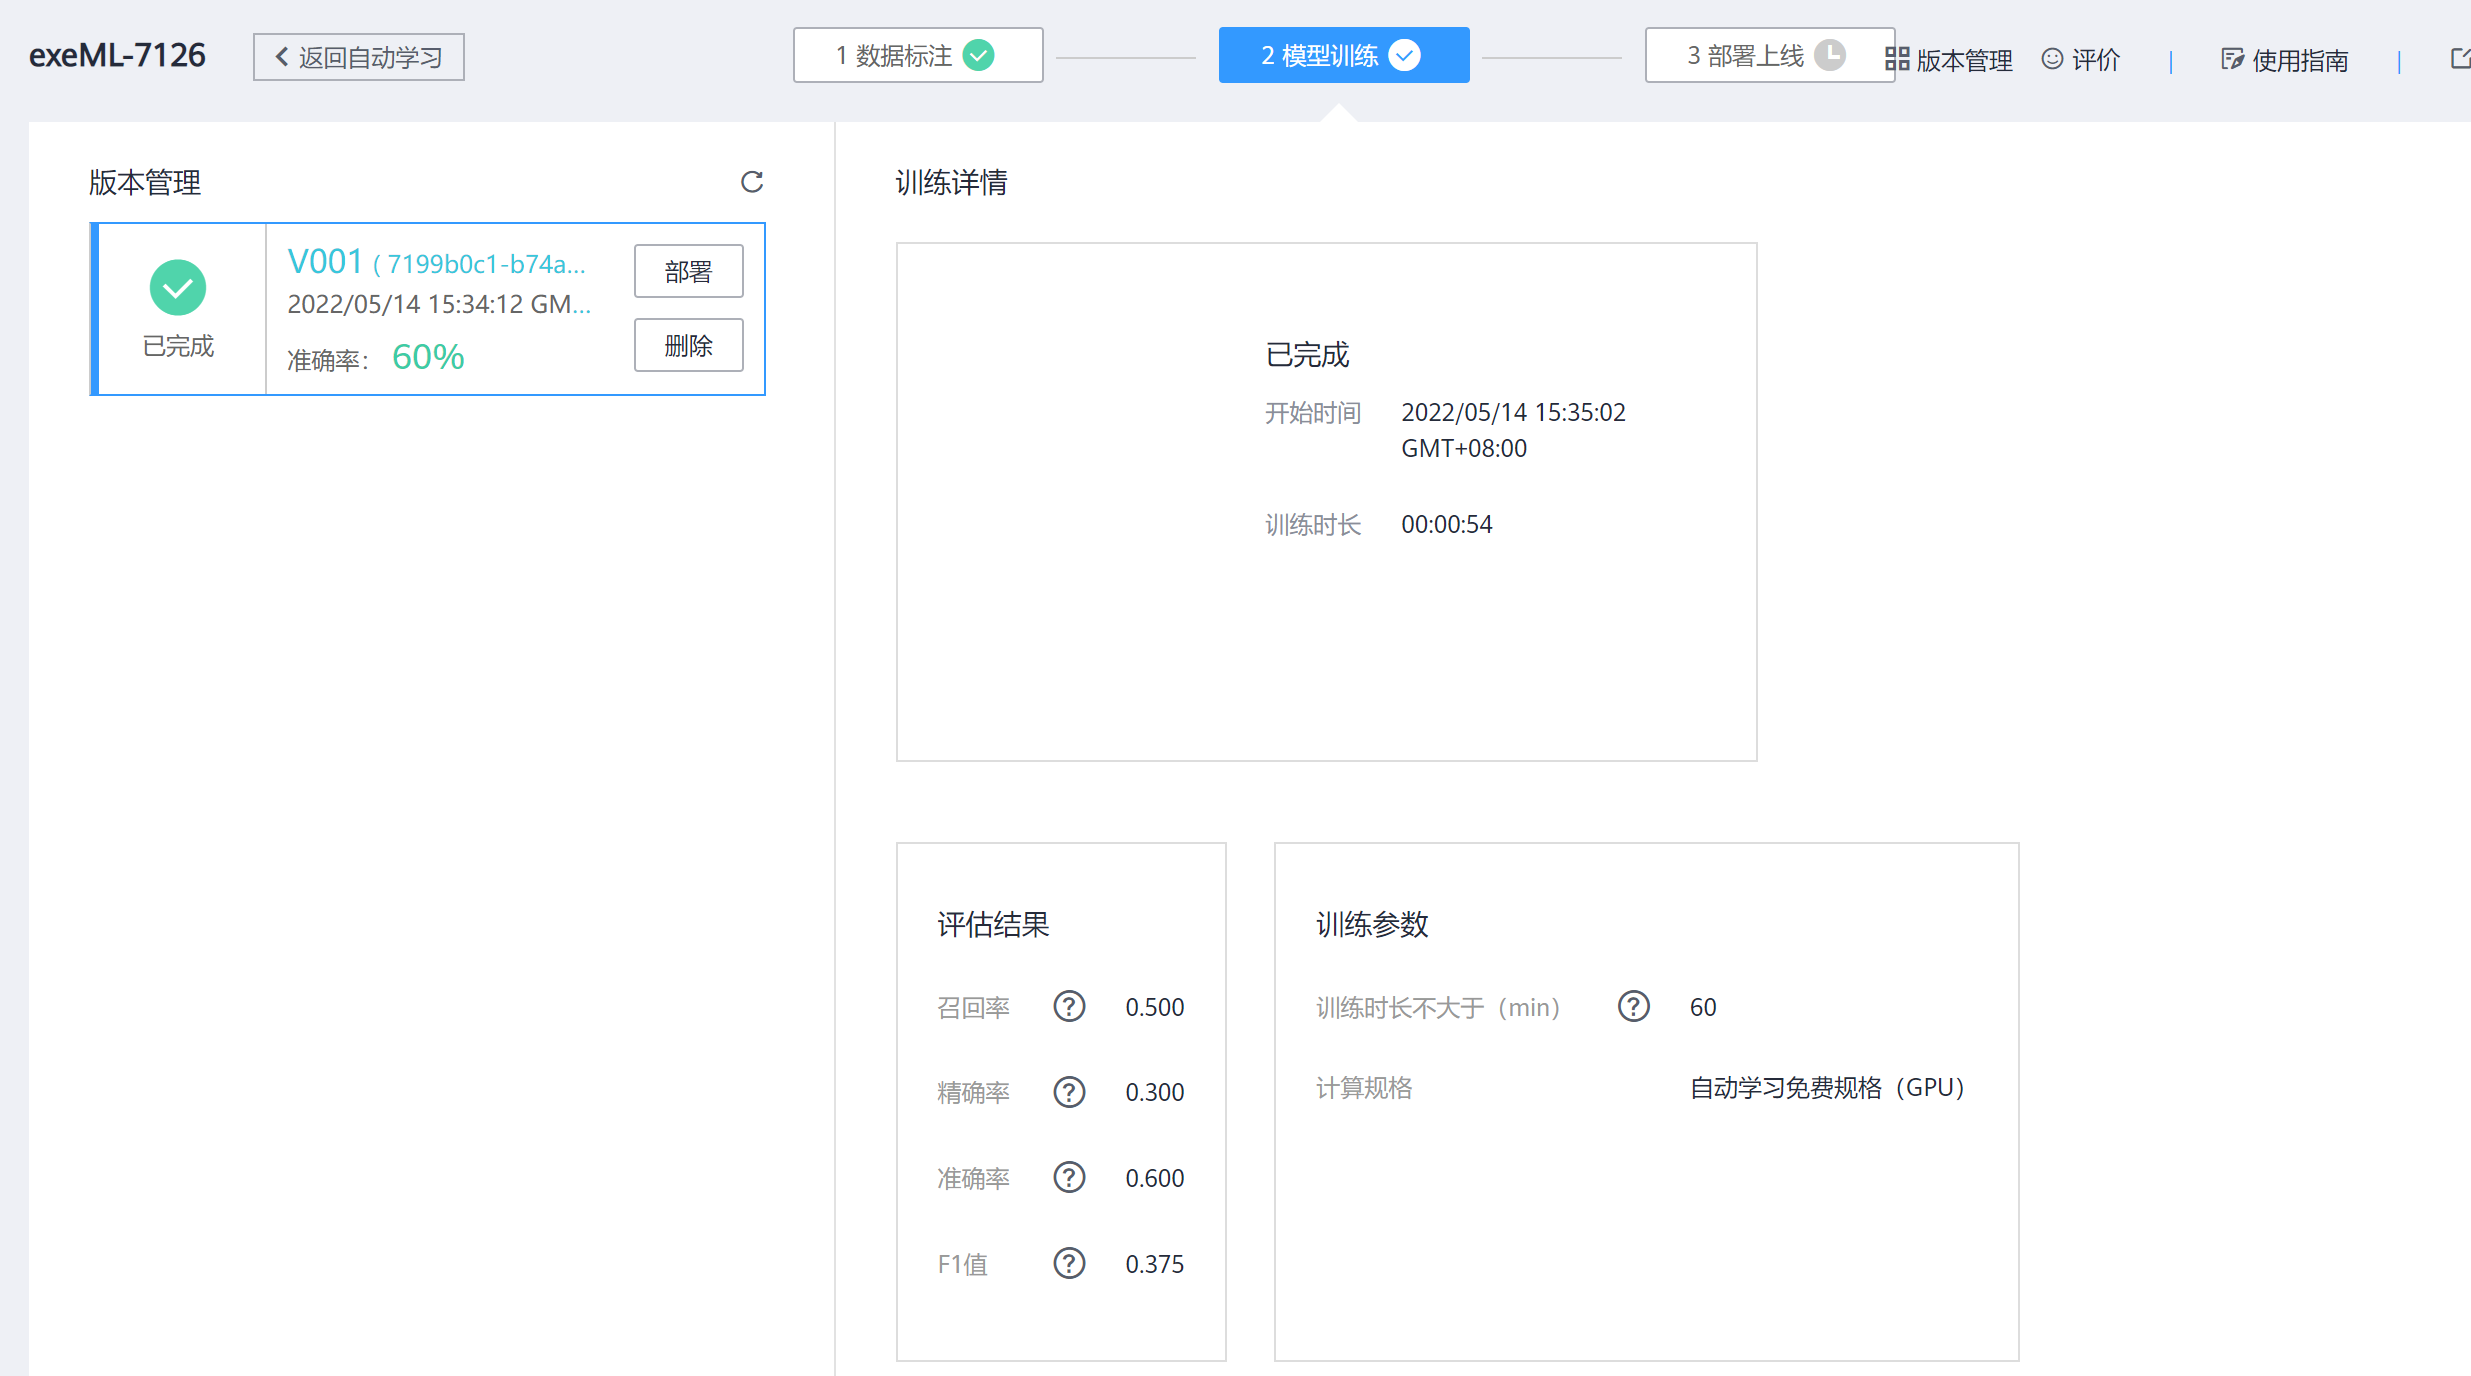Click the smiley 评价 icon

(x=2052, y=59)
